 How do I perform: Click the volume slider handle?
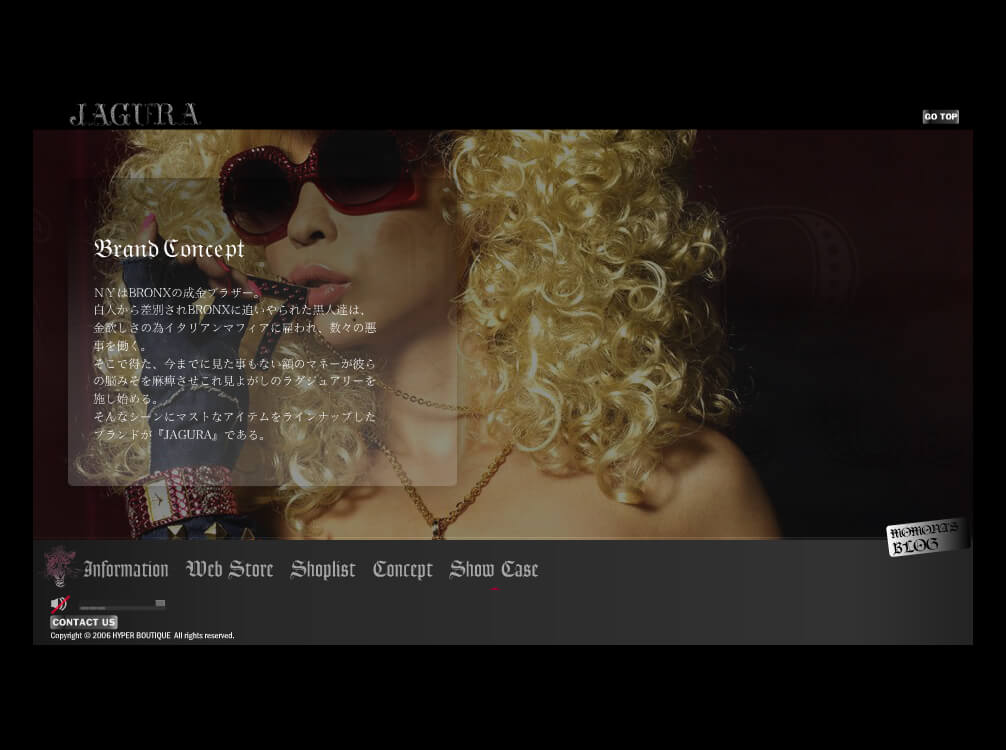click(x=160, y=604)
